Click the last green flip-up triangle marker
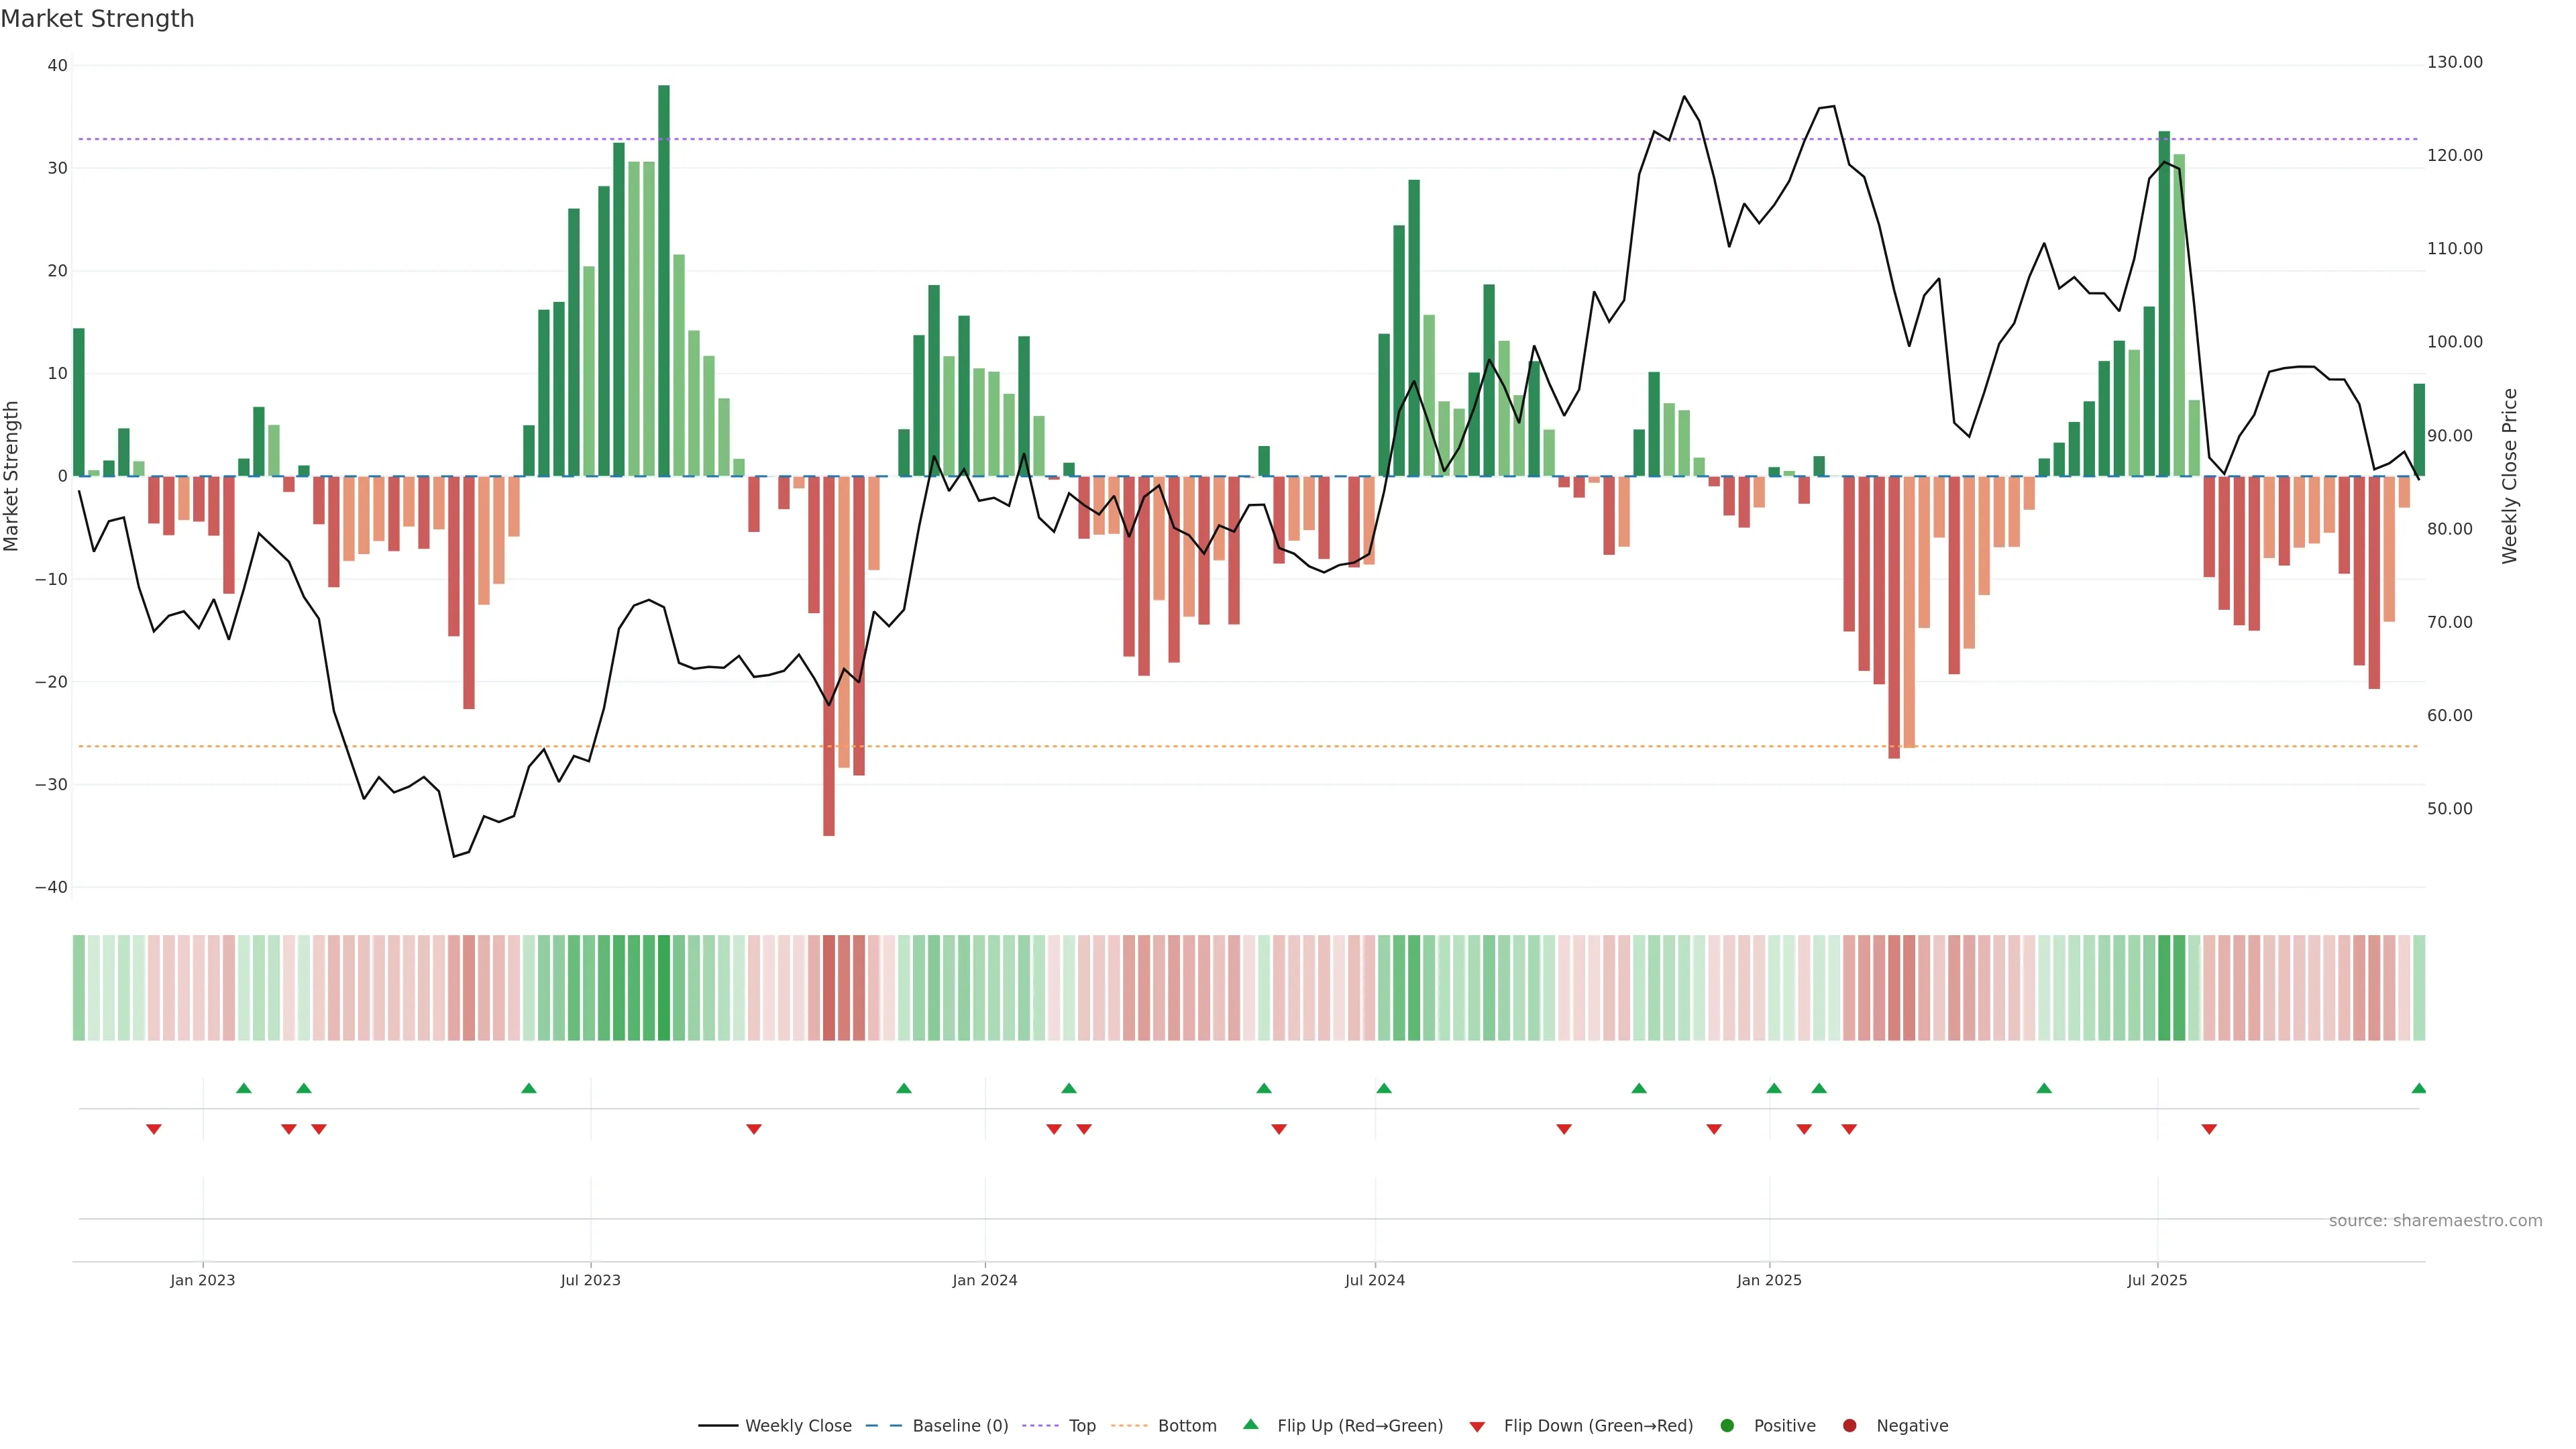This screenshot has height=1449, width=2576. pyautogui.click(x=2418, y=1088)
